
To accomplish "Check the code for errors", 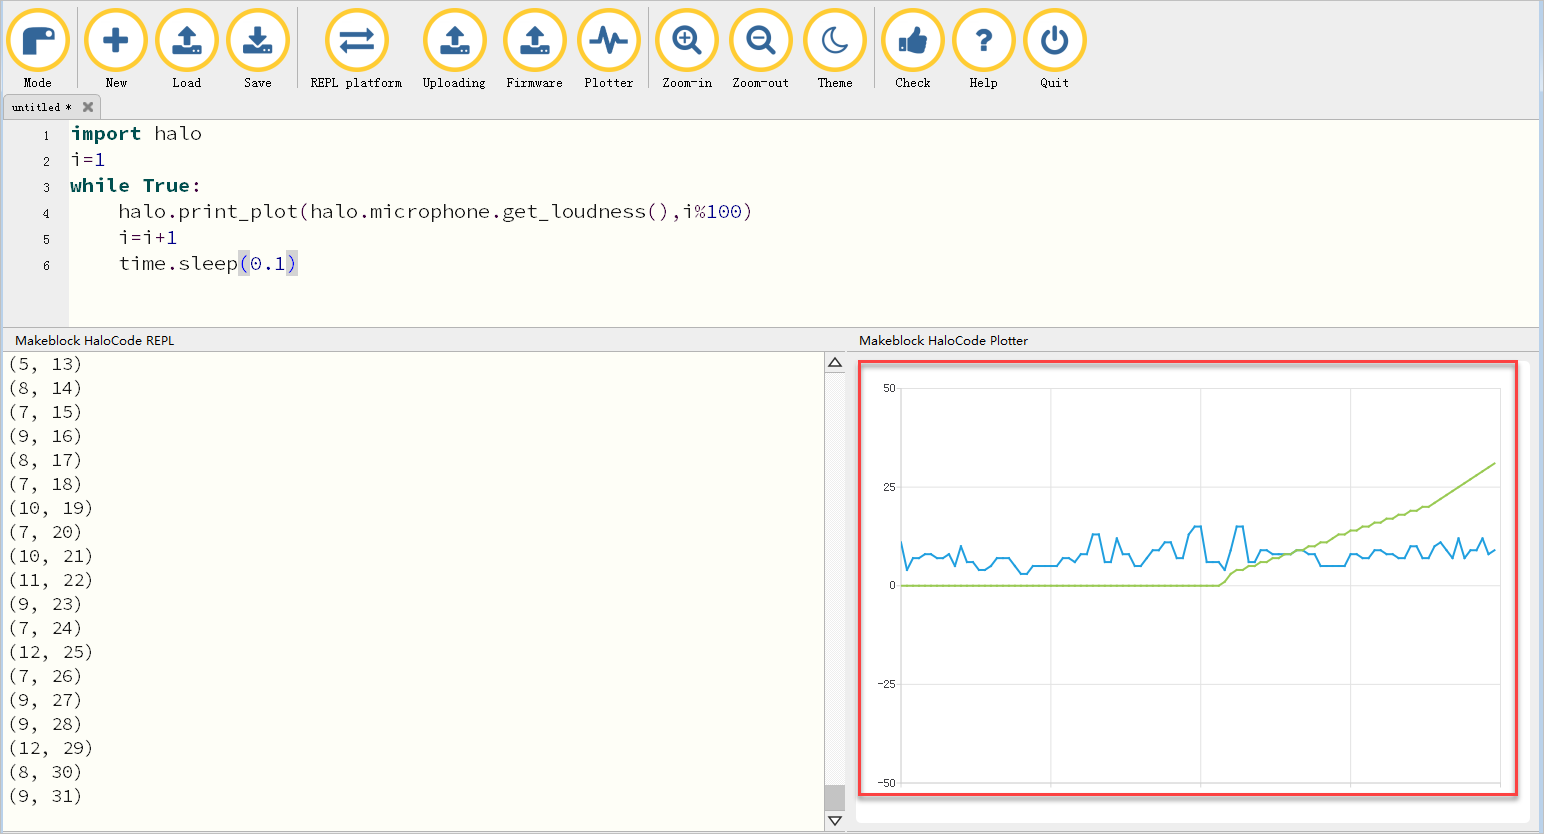I will pos(913,41).
